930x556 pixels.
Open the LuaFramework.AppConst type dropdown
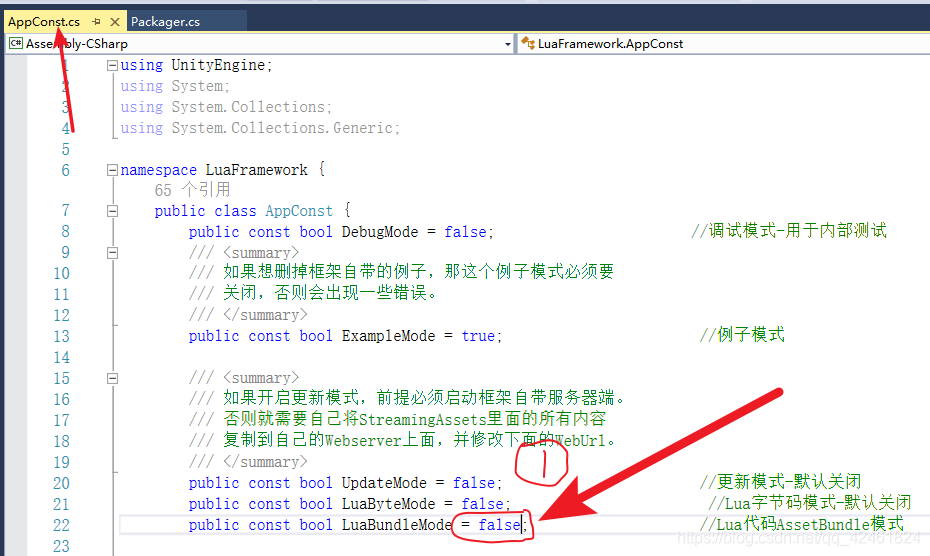click(x=724, y=44)
